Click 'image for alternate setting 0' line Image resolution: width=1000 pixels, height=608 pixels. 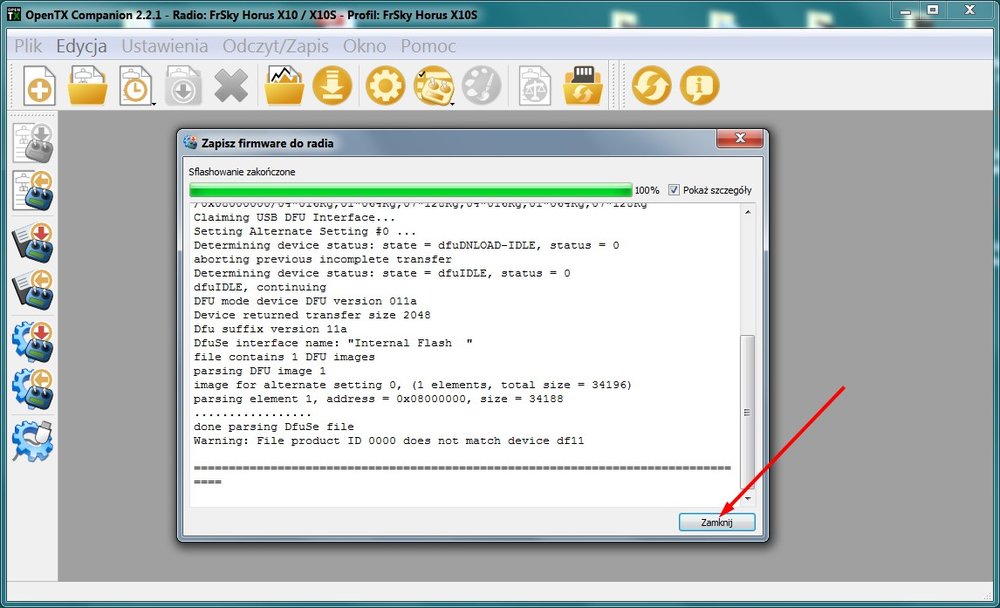(412, 385)
